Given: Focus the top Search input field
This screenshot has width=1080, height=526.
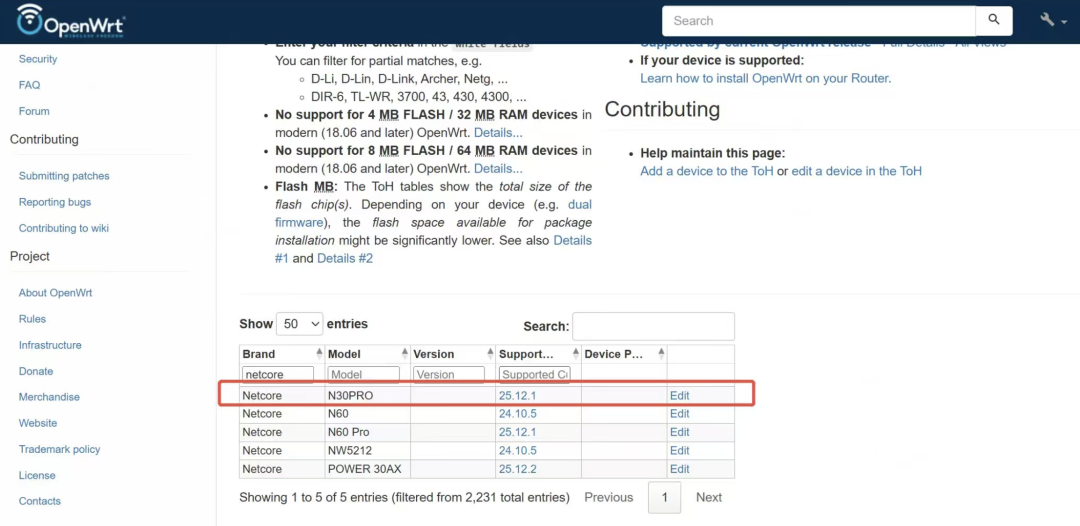Looking at the screenshot, I should point(818,21).
